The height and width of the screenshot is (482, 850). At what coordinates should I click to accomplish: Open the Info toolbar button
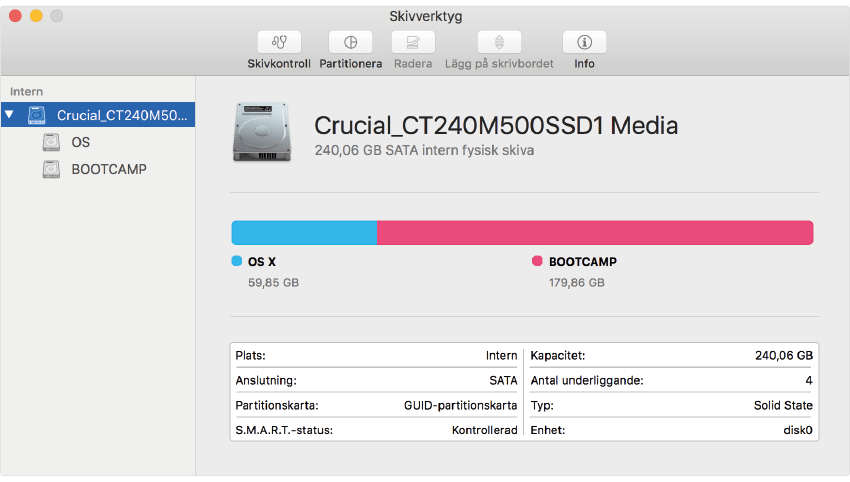pyautogui.click(x=584, y=42)
